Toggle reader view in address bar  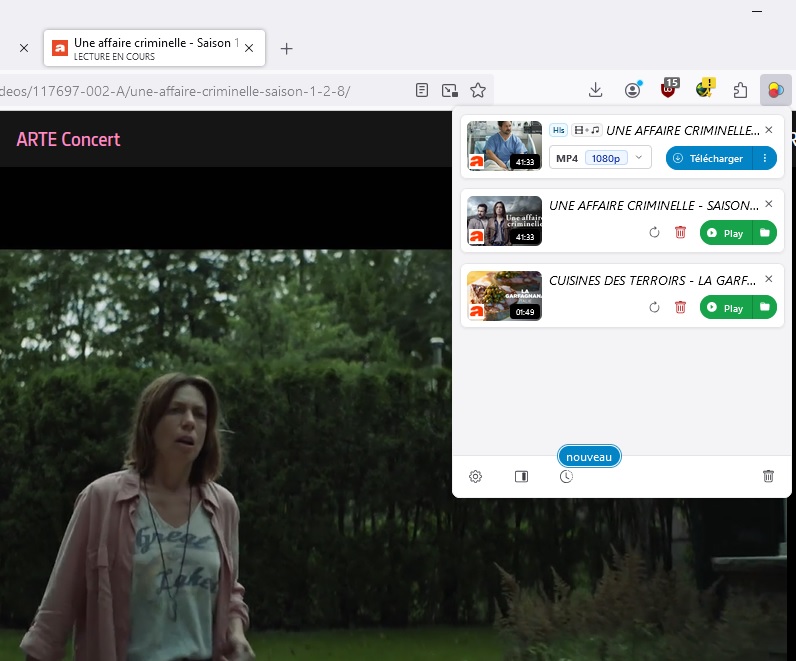click(422, 90)
